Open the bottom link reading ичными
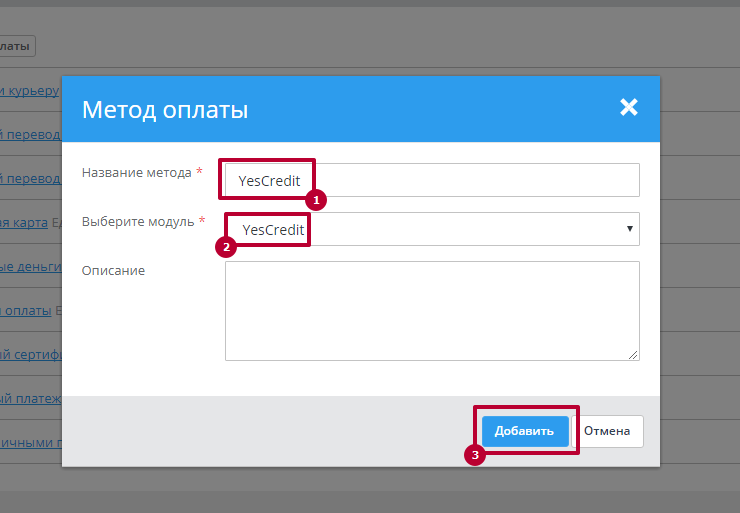 [x=30, y=443]
